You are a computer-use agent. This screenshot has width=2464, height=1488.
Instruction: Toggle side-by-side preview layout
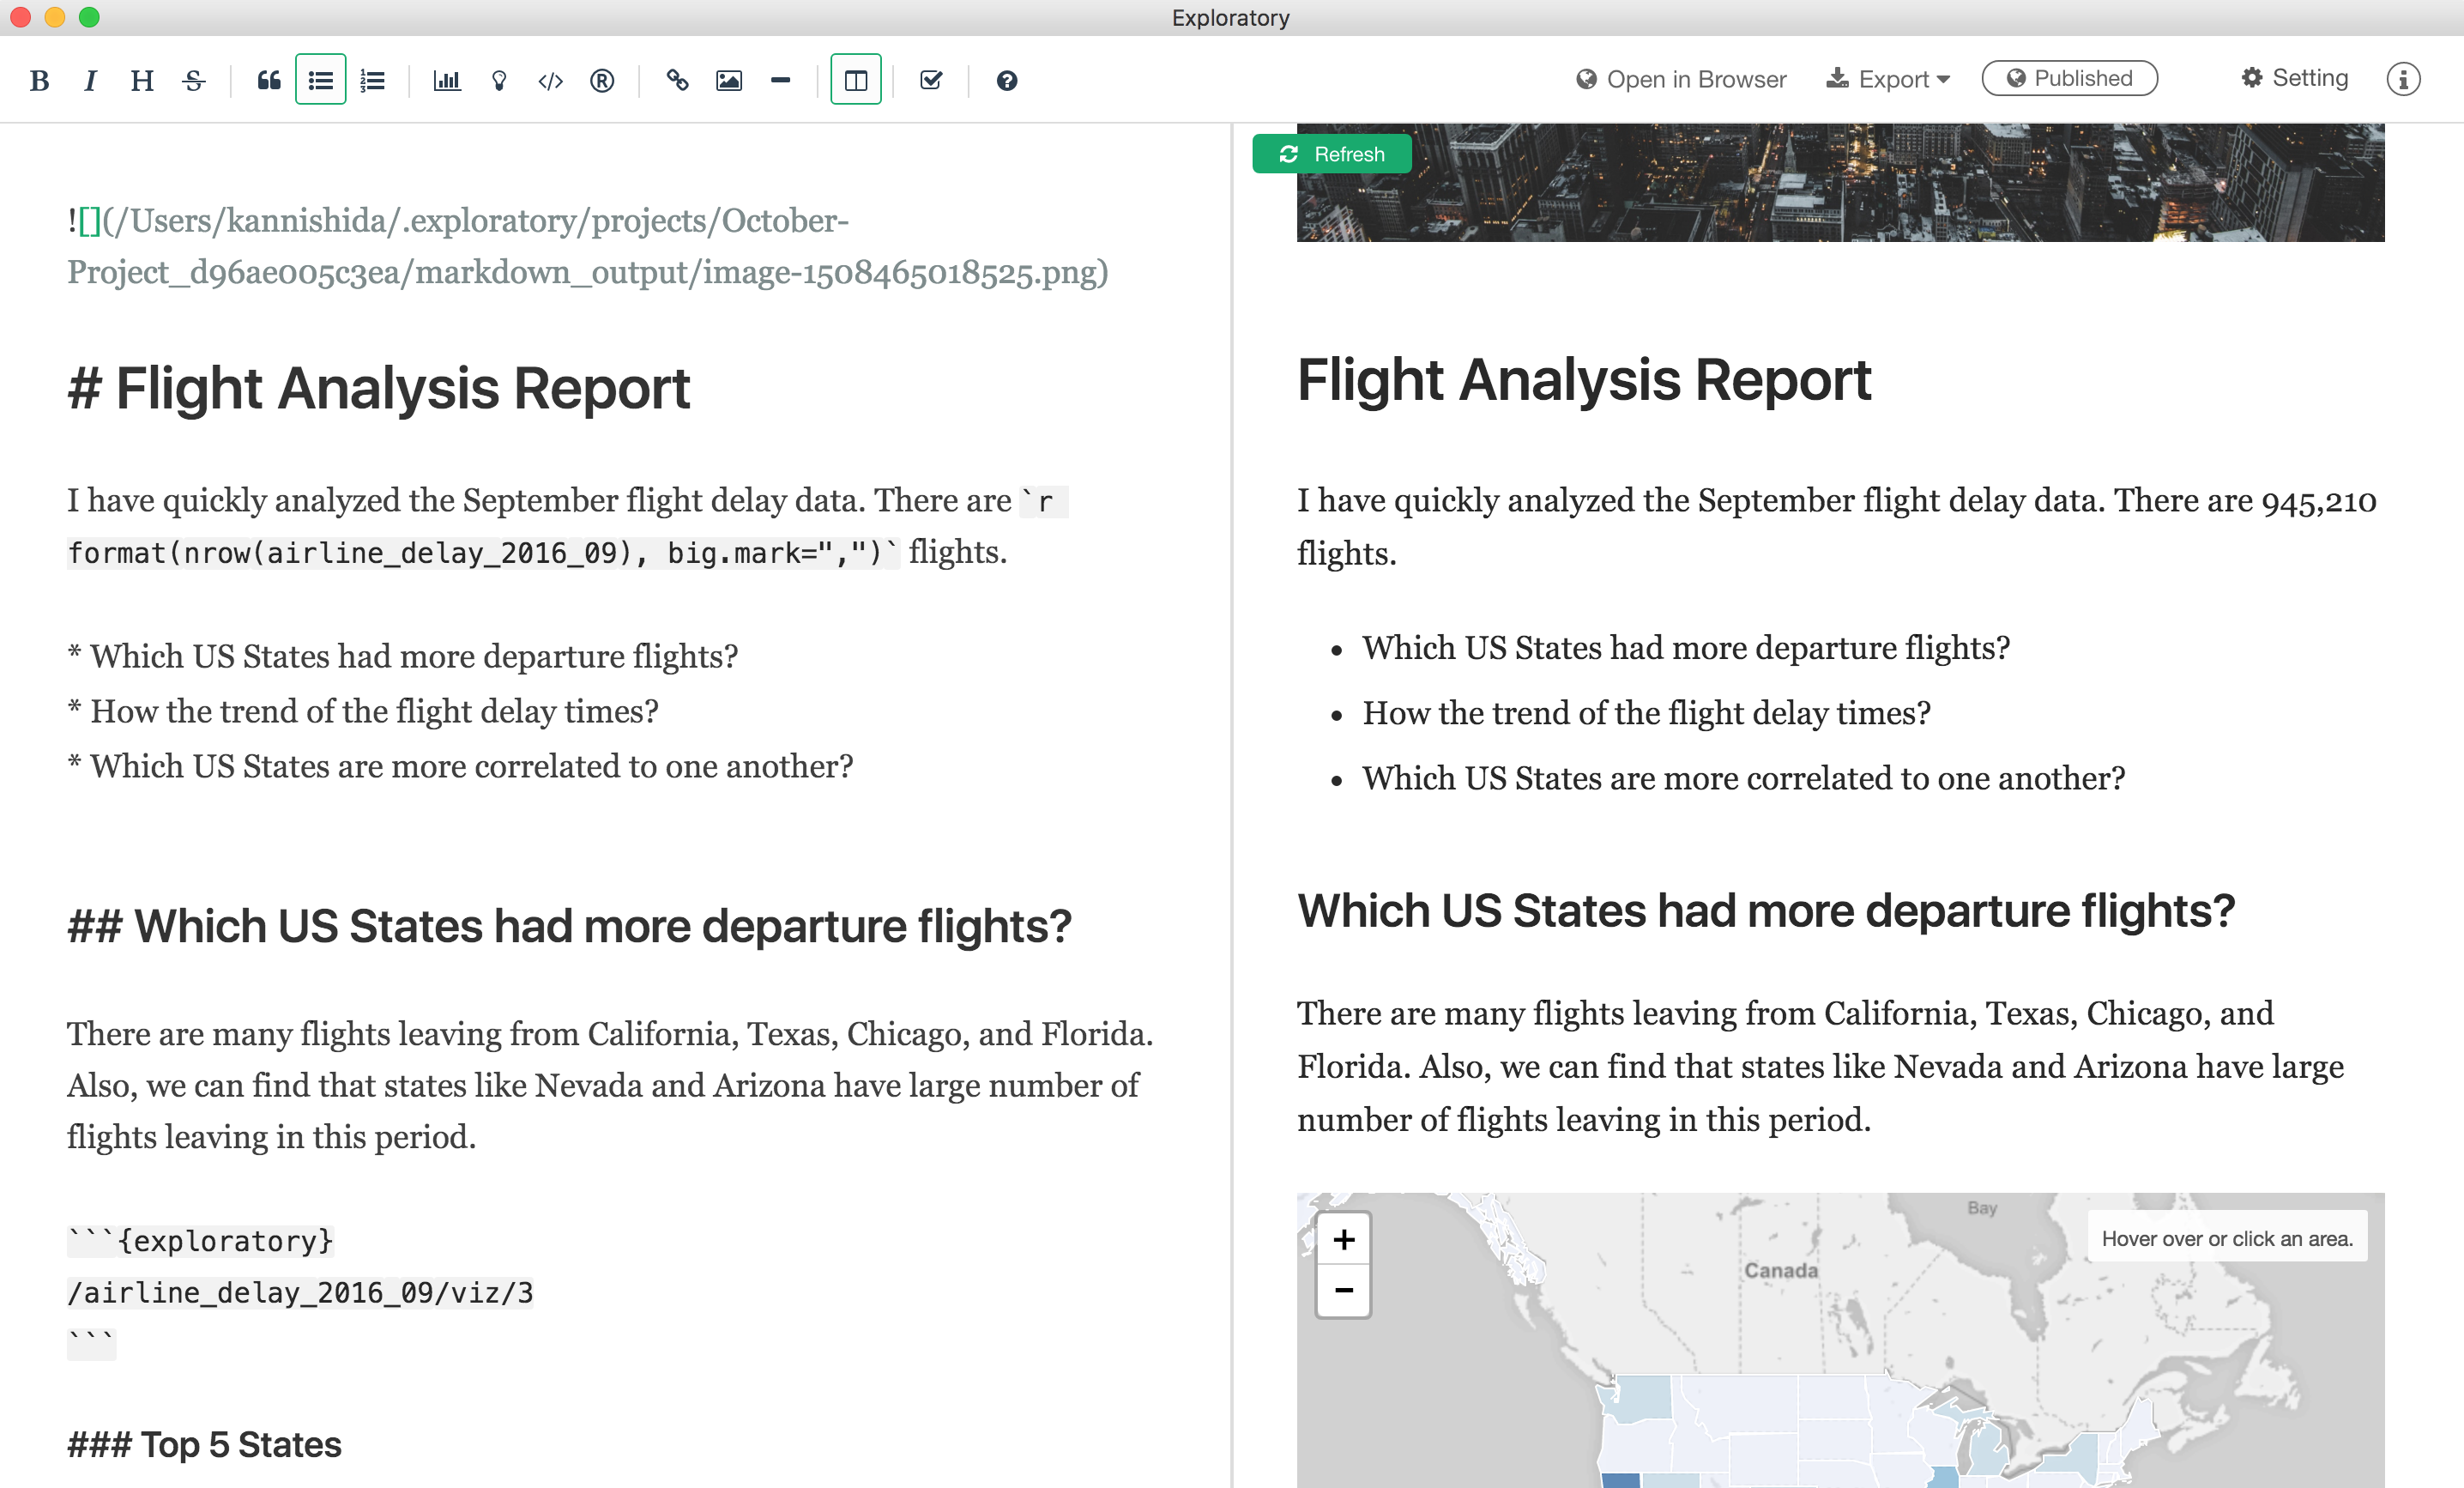(856, 80)
